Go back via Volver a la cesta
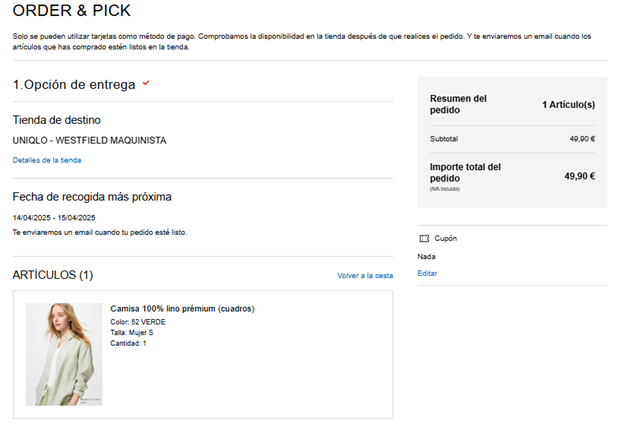The image size is (624, 446). click(x=365, y=275)
